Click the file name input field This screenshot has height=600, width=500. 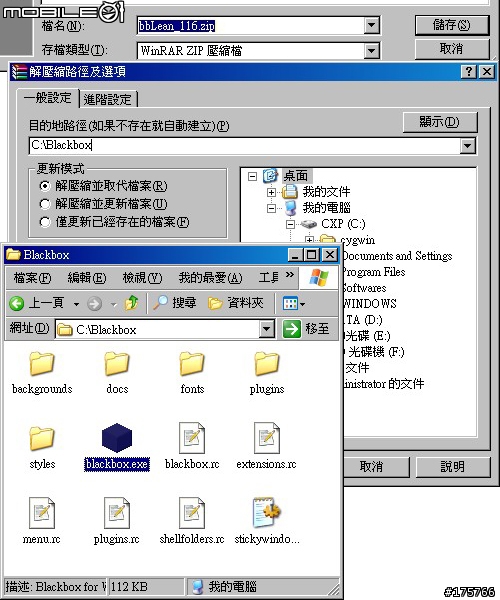click(x=251, y=26)
